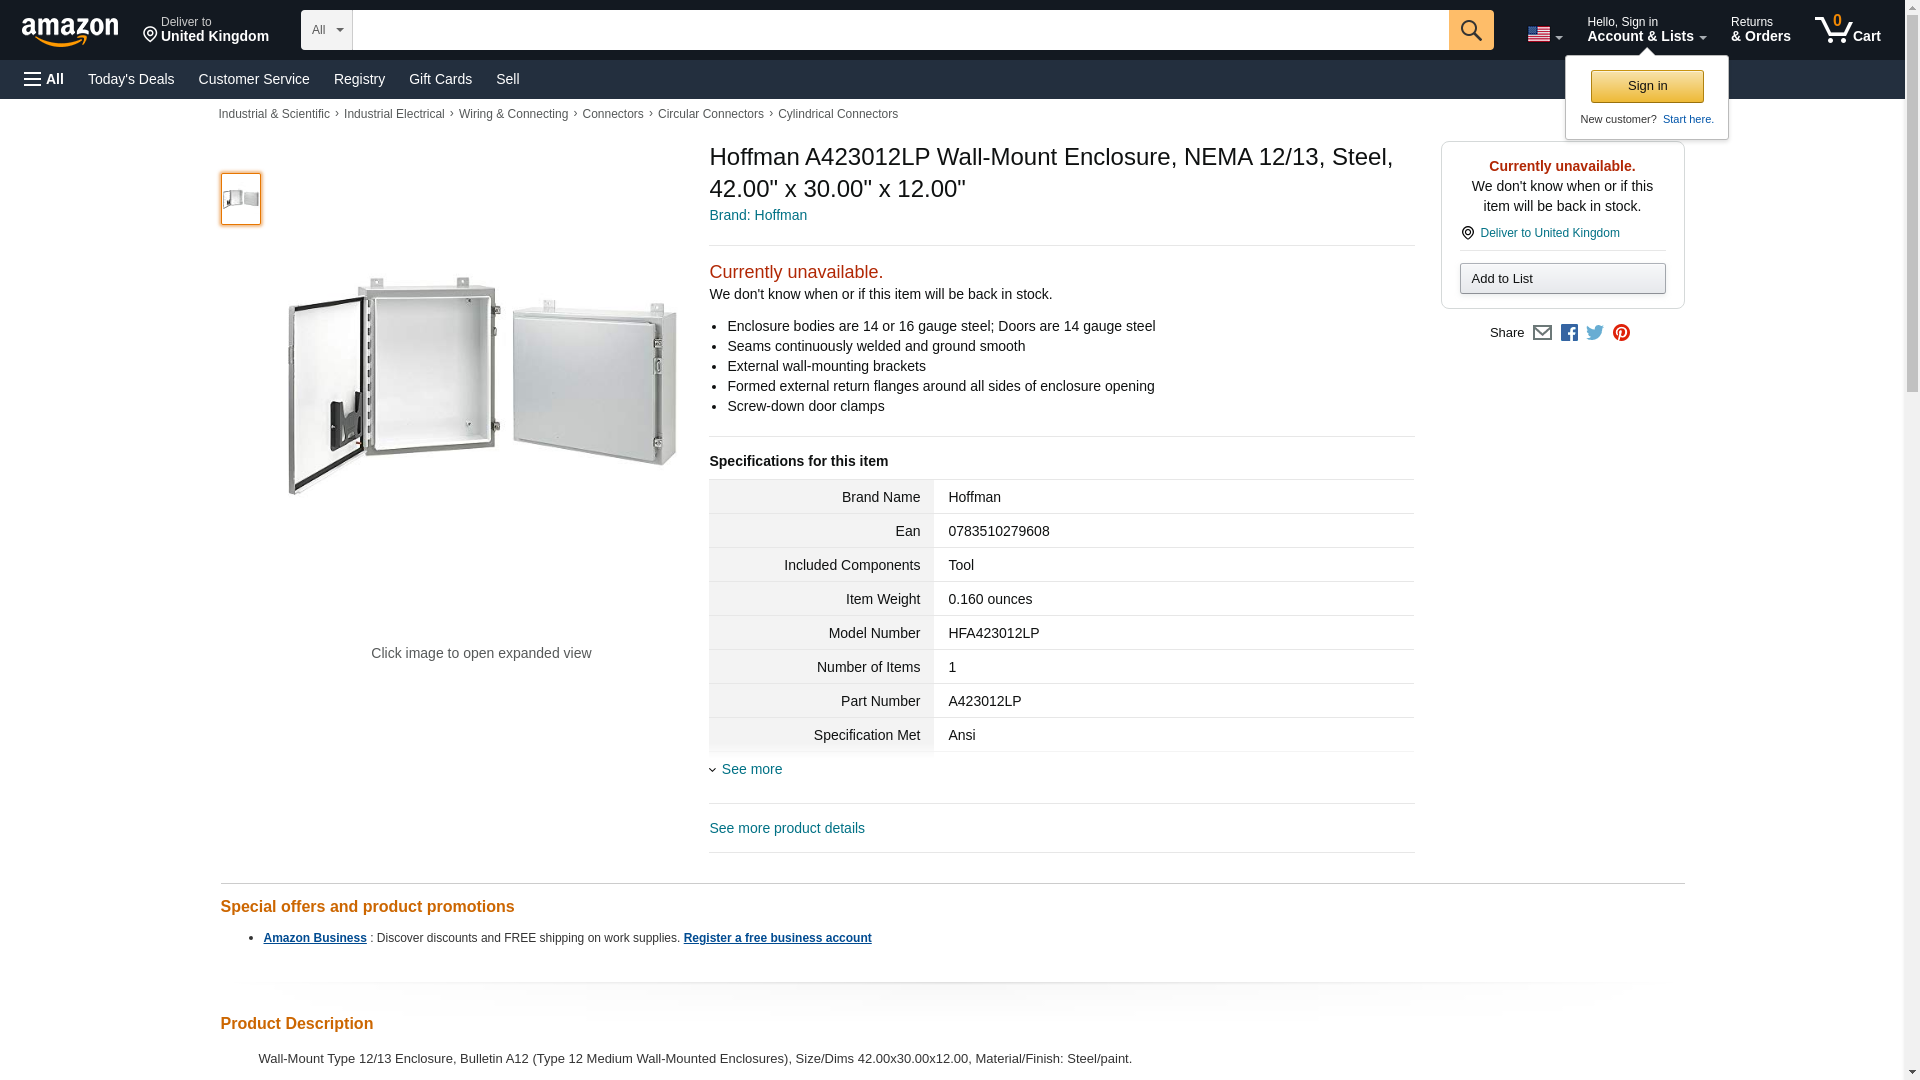Share product via email icon
1920x1080 pixels.
[x=1542, y=333]
